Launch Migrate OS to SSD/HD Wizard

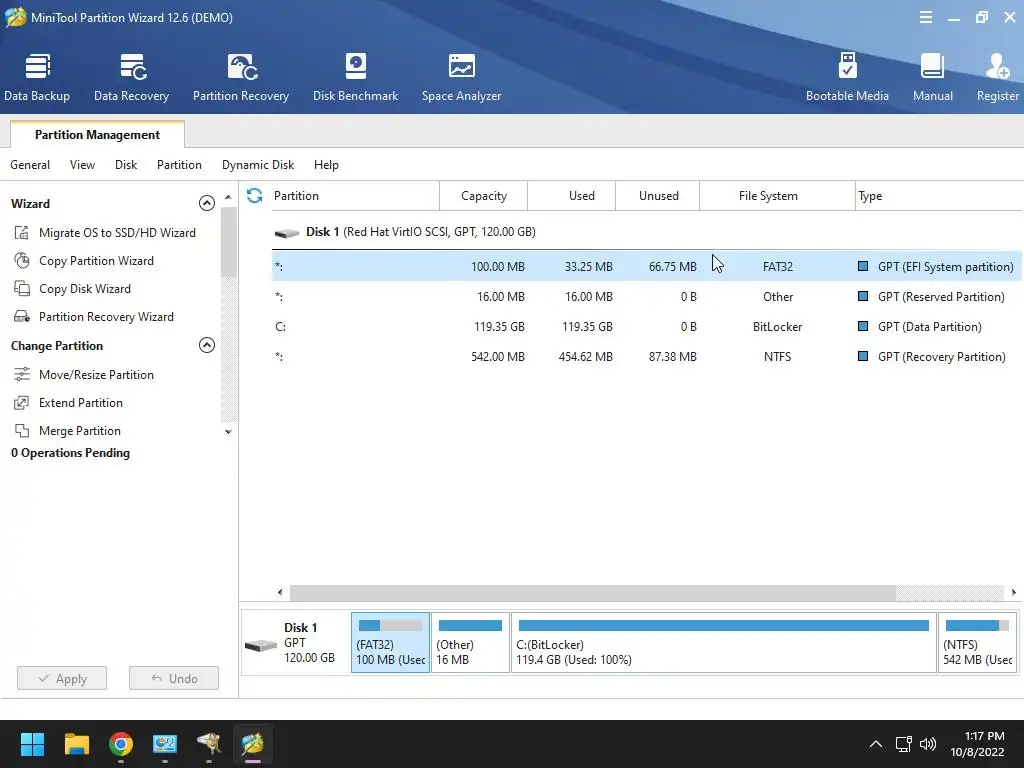[117, 232]
